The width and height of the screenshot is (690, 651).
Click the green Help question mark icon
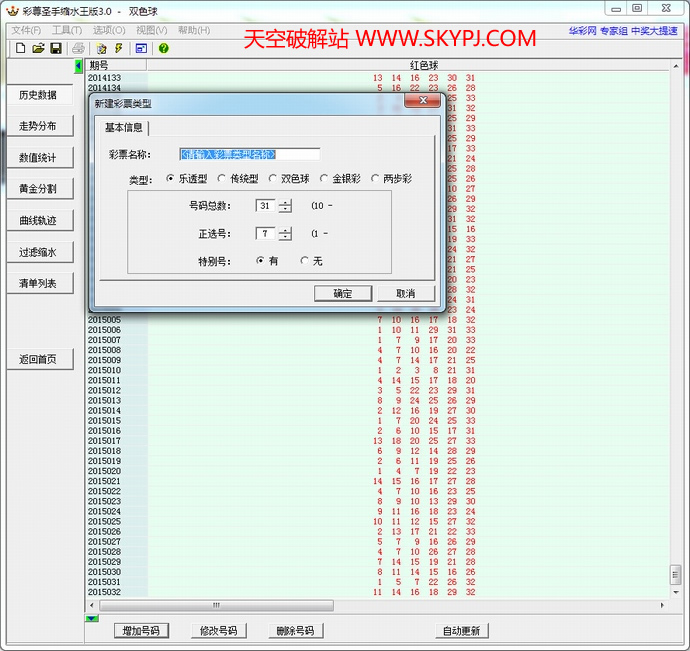pos(163,48)
